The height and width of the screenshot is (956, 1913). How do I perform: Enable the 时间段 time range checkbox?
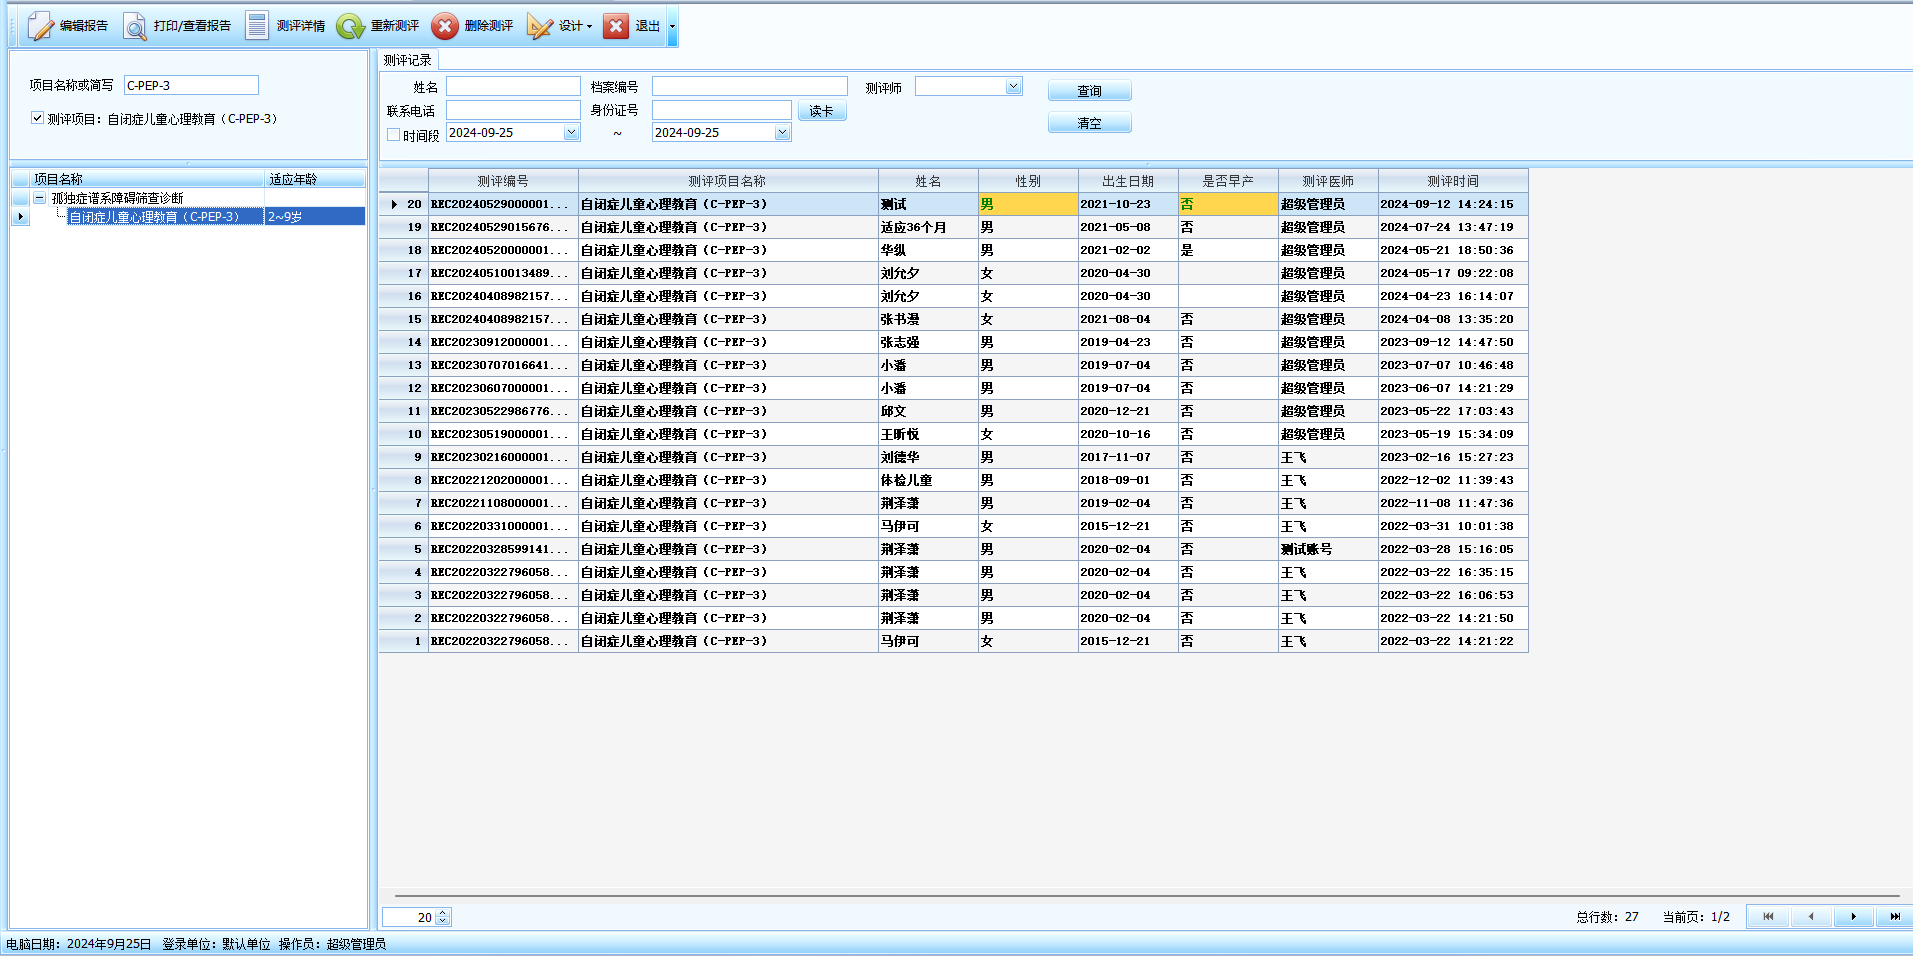[394, 134]
